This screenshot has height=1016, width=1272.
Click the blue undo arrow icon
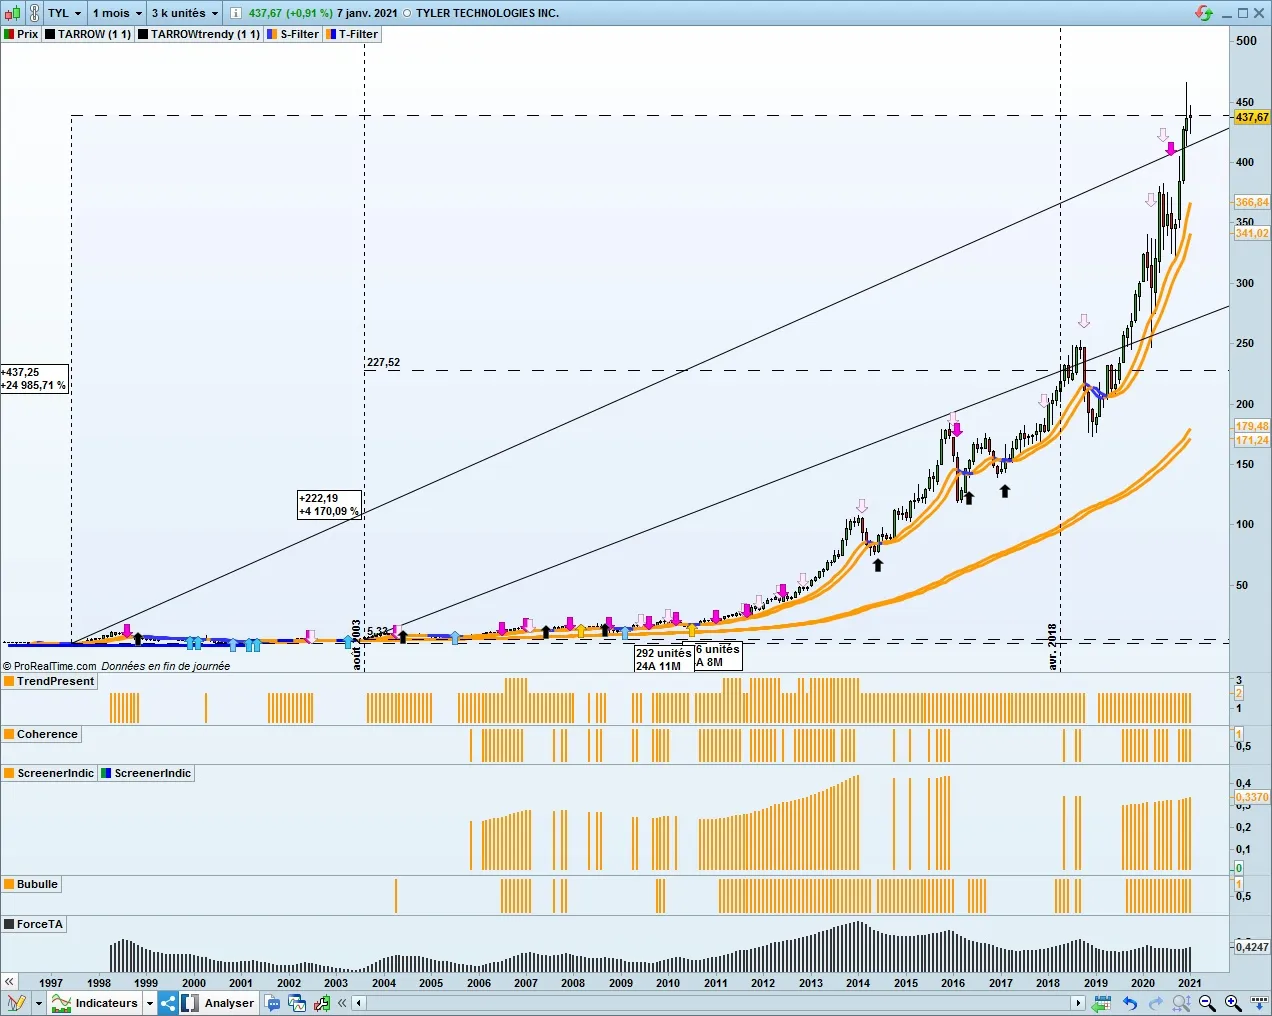tap(1130, 1003)
